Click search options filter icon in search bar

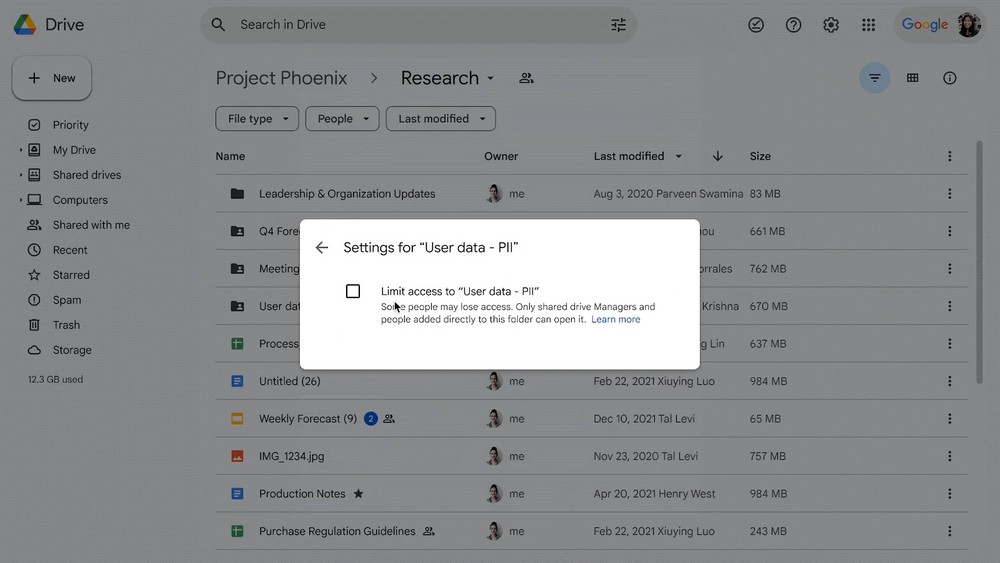(x=618, y=25)
